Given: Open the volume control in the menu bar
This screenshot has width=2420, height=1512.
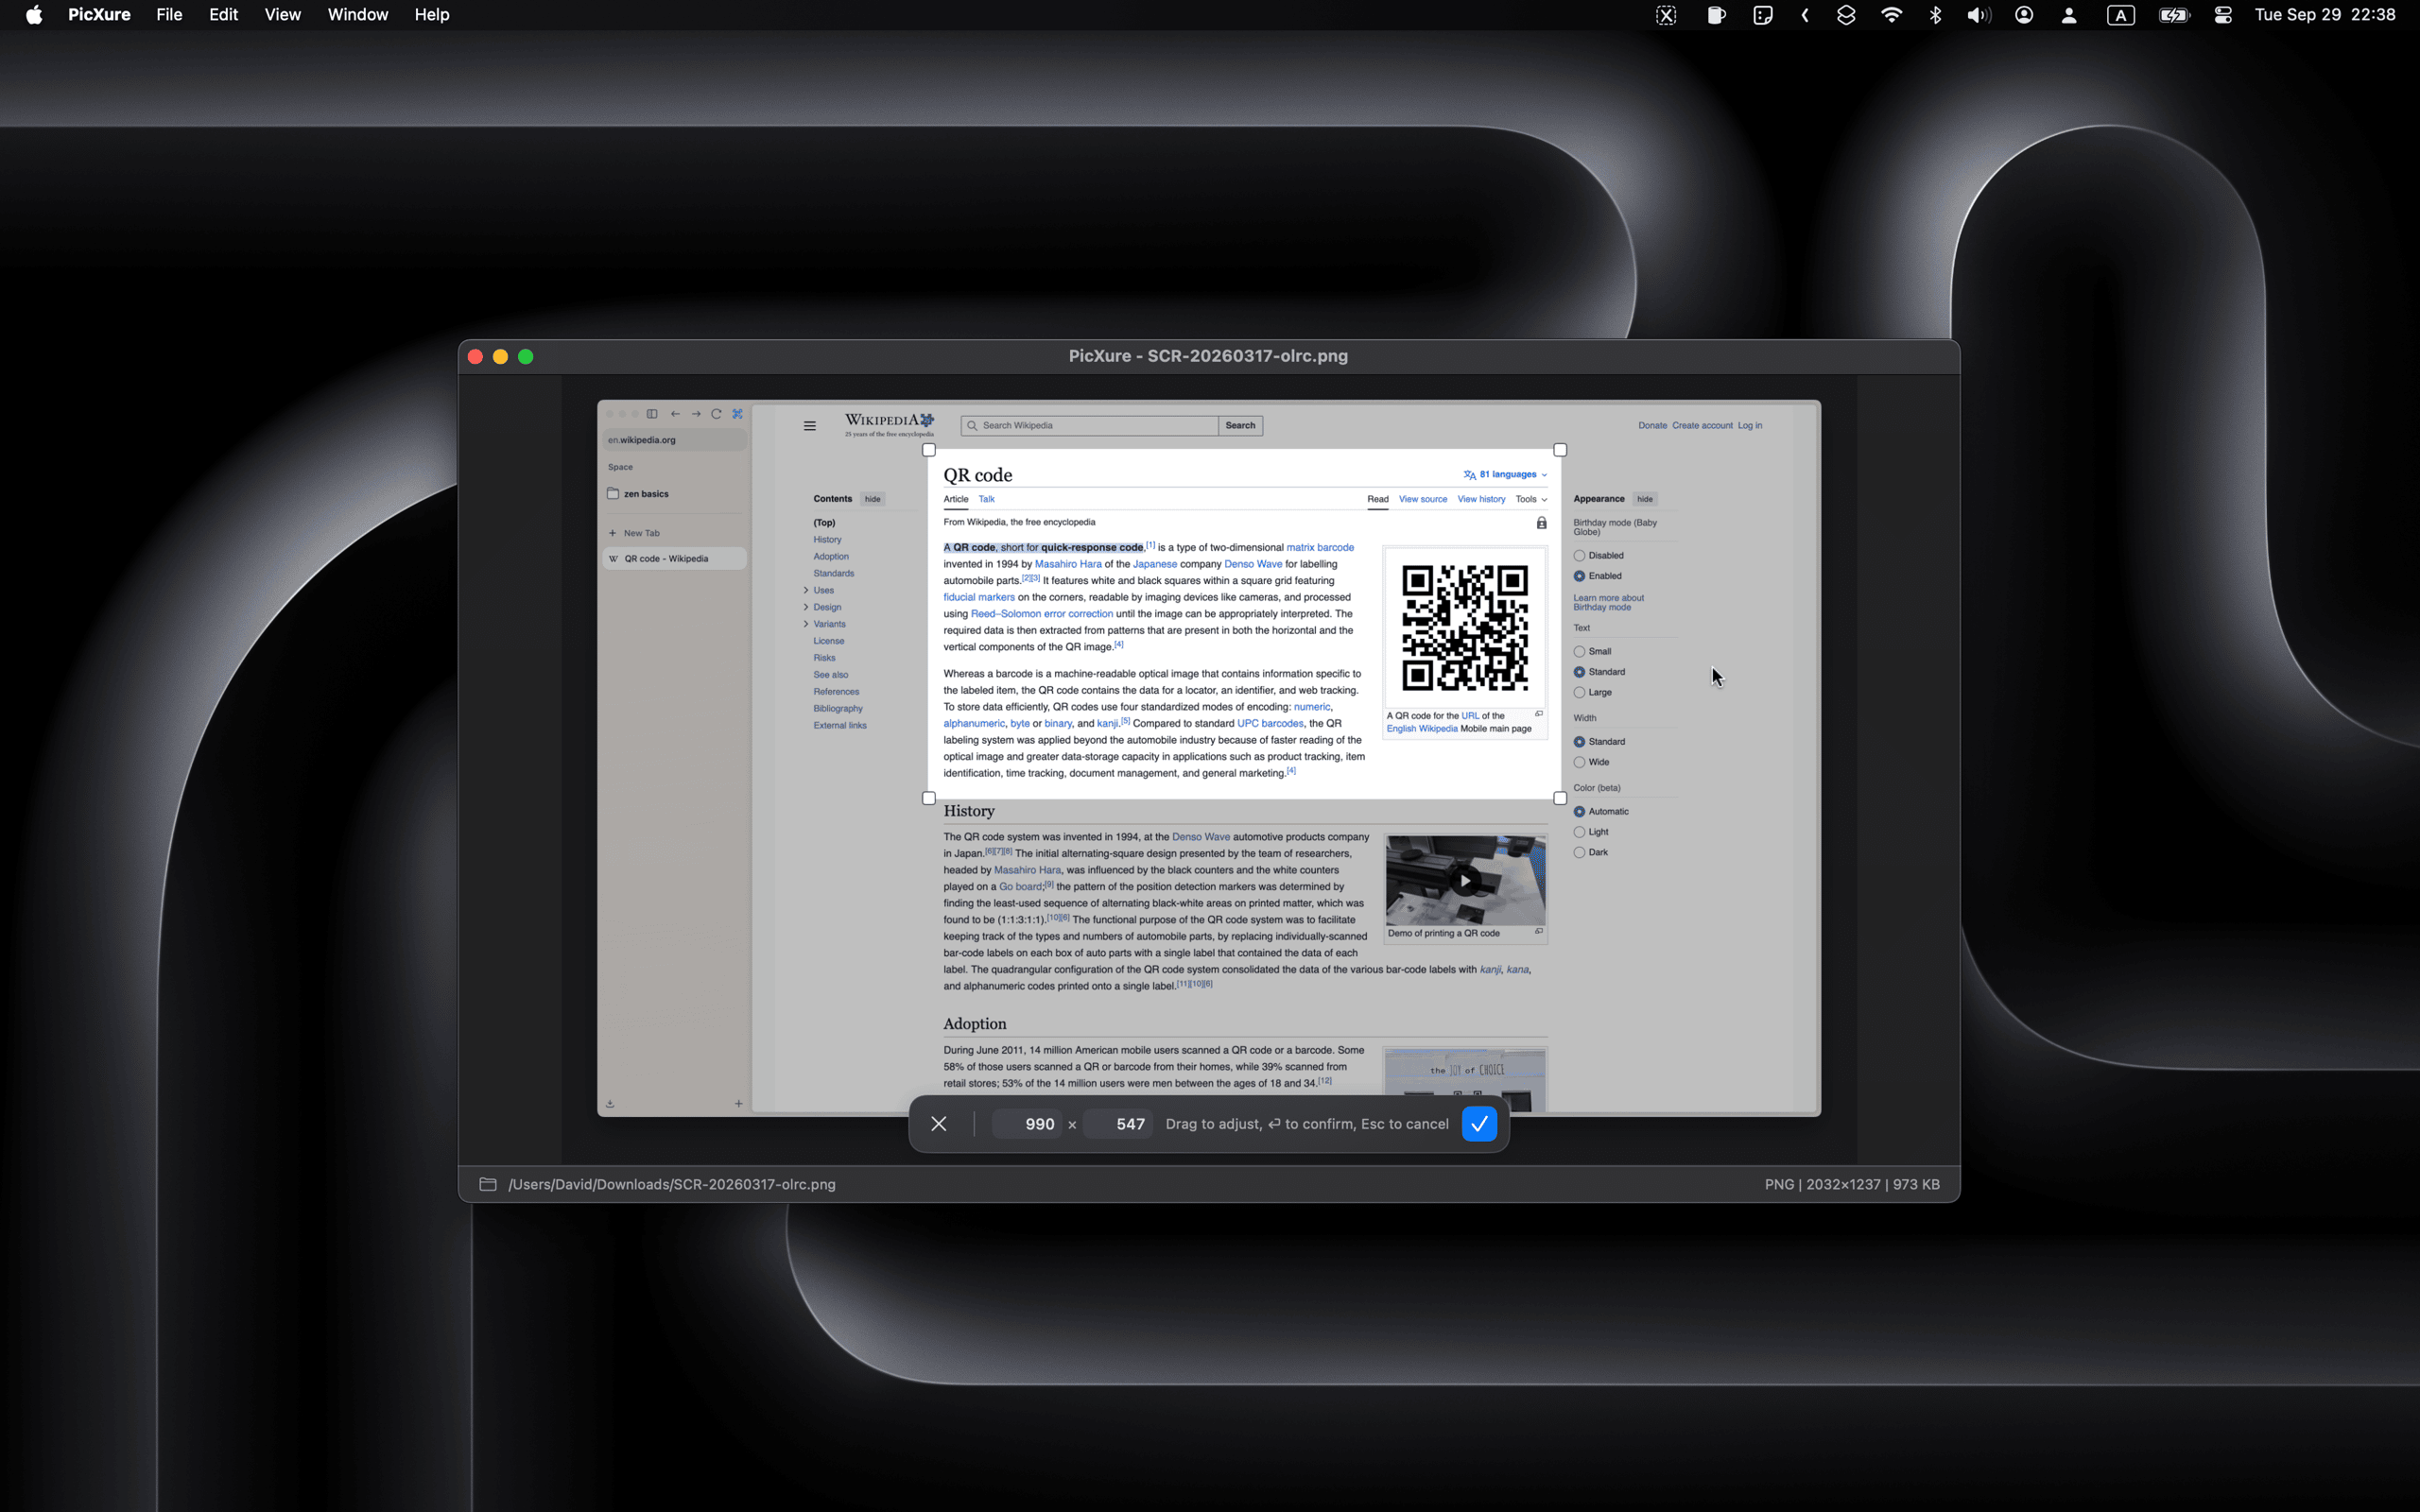Looking at the screenshot, I should (1978, 15).
